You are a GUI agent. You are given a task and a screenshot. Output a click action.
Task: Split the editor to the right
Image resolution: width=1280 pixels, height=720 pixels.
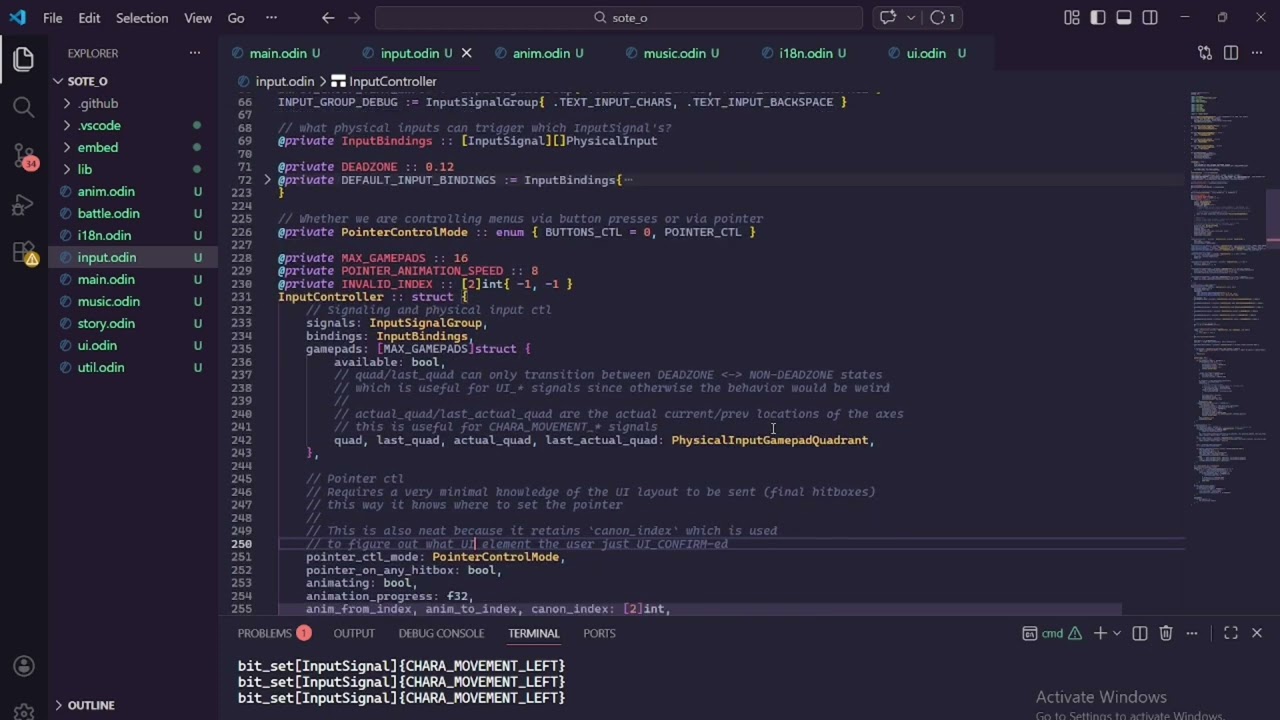(x=1231, y=53)
